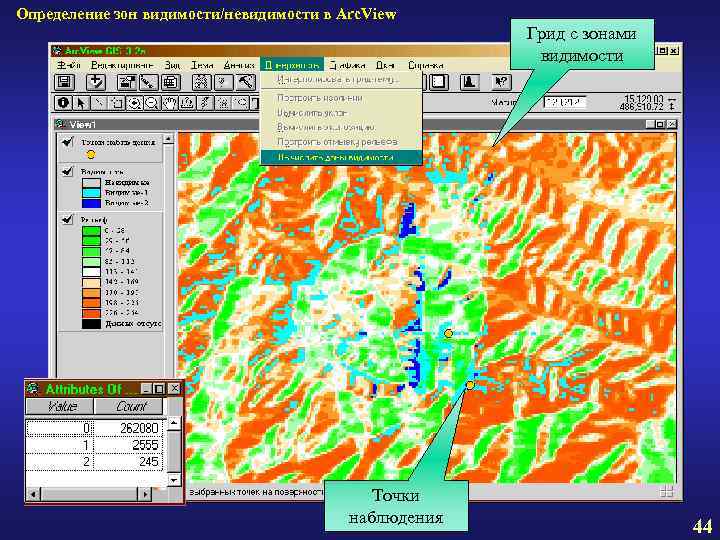
Task: Click the black no-data legend swatch
Action: 91,324
